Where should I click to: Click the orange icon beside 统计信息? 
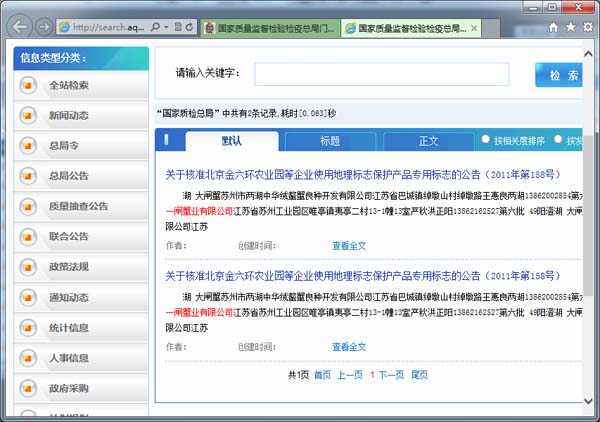[x=28, y=327]
